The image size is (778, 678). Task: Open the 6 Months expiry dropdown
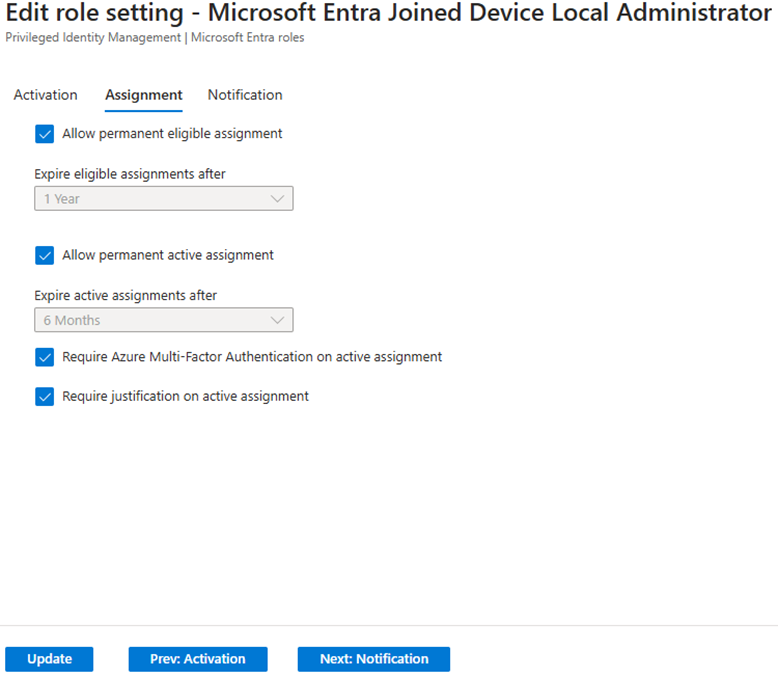(x=163, y=321)
